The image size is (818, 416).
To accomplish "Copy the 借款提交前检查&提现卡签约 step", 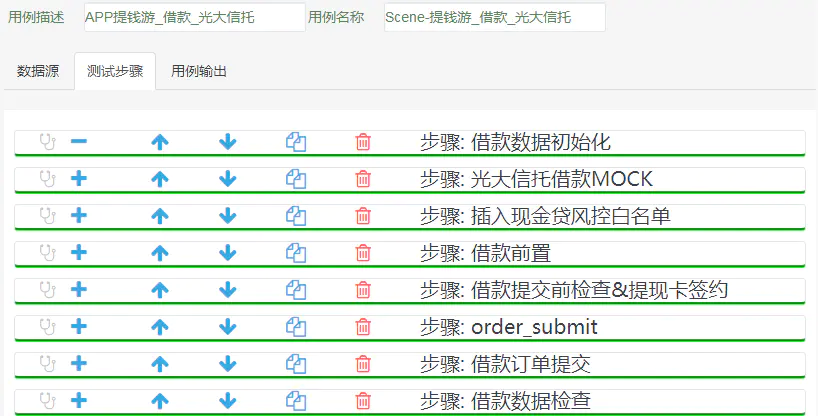I will pos(296,290).
